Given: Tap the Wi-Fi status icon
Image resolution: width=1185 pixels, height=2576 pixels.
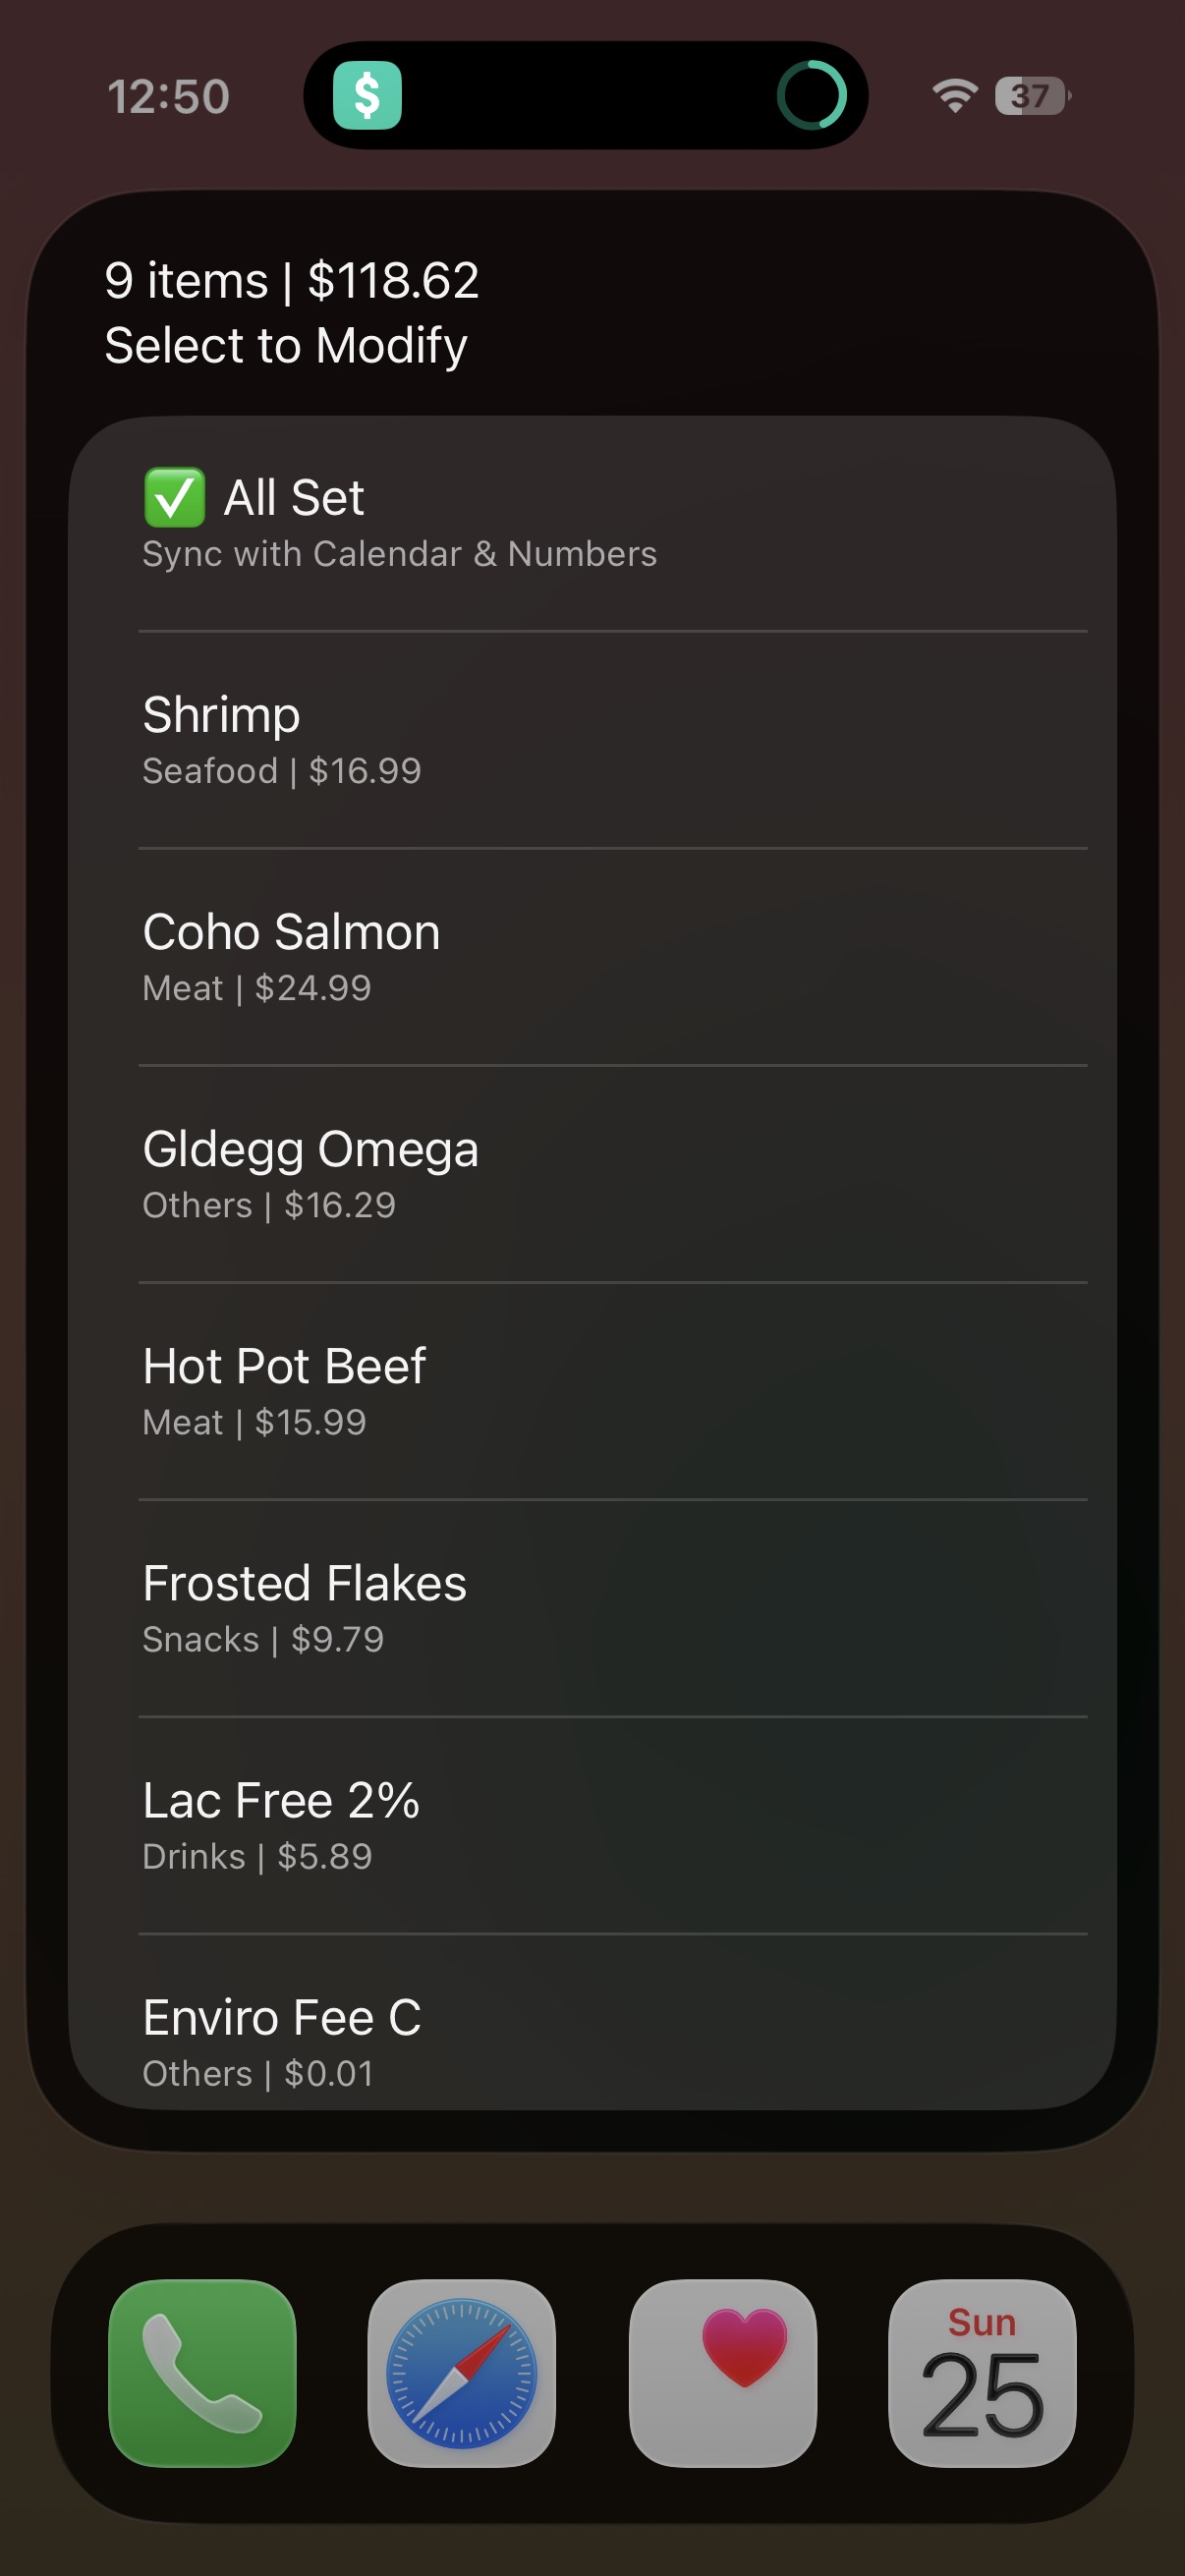Looking at the screenshot, I should (954, 96).
